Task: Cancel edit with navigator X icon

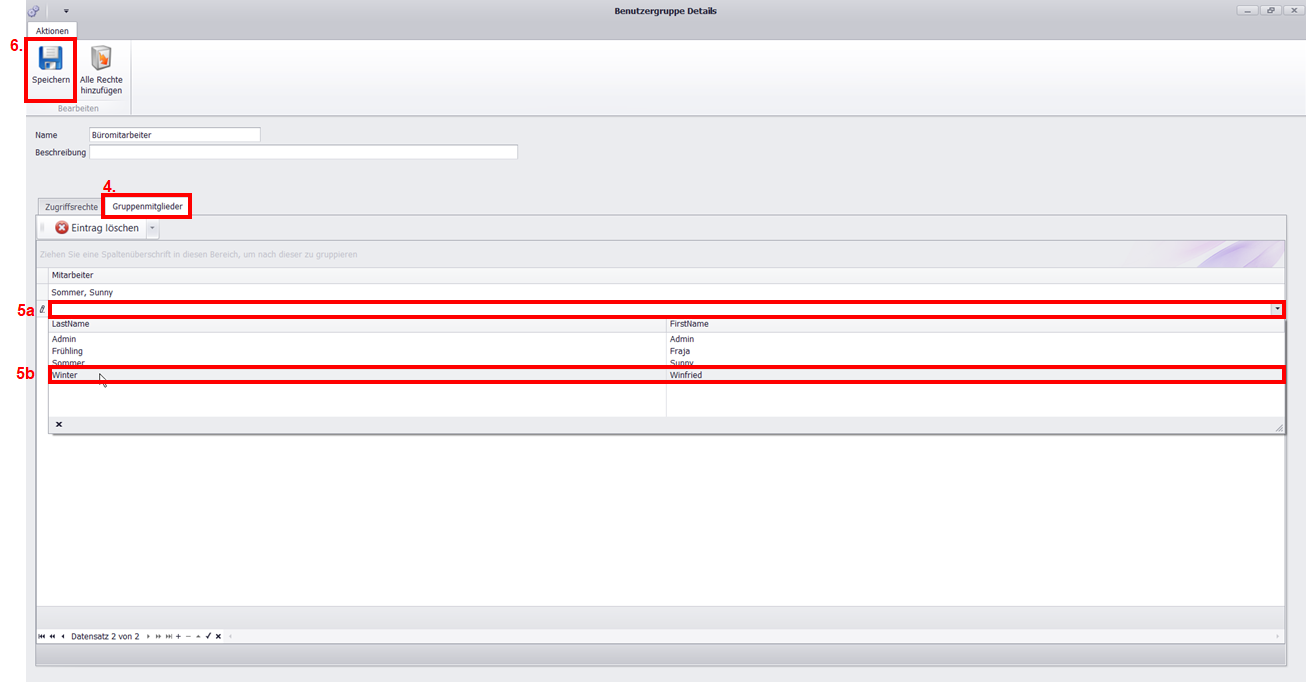Action: (x=218, y=636)
